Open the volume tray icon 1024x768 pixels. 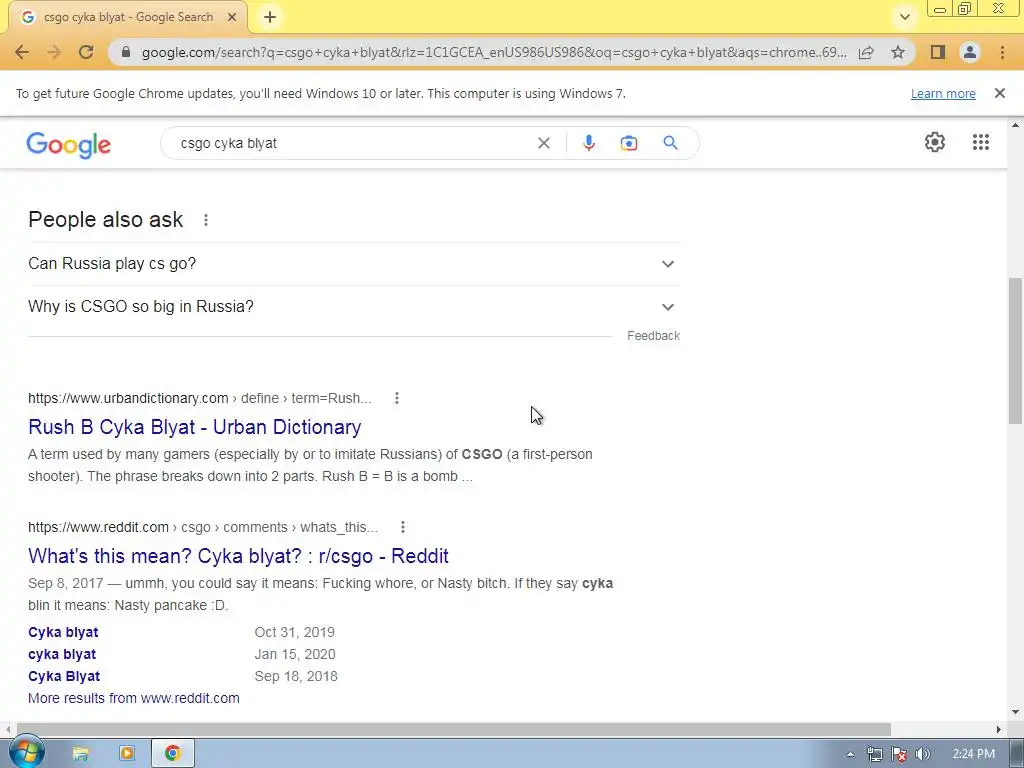pos(922,754)
